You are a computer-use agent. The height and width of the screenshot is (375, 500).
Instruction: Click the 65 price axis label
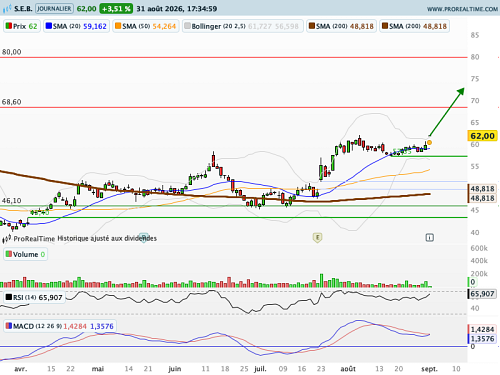[x=475, y=123]
